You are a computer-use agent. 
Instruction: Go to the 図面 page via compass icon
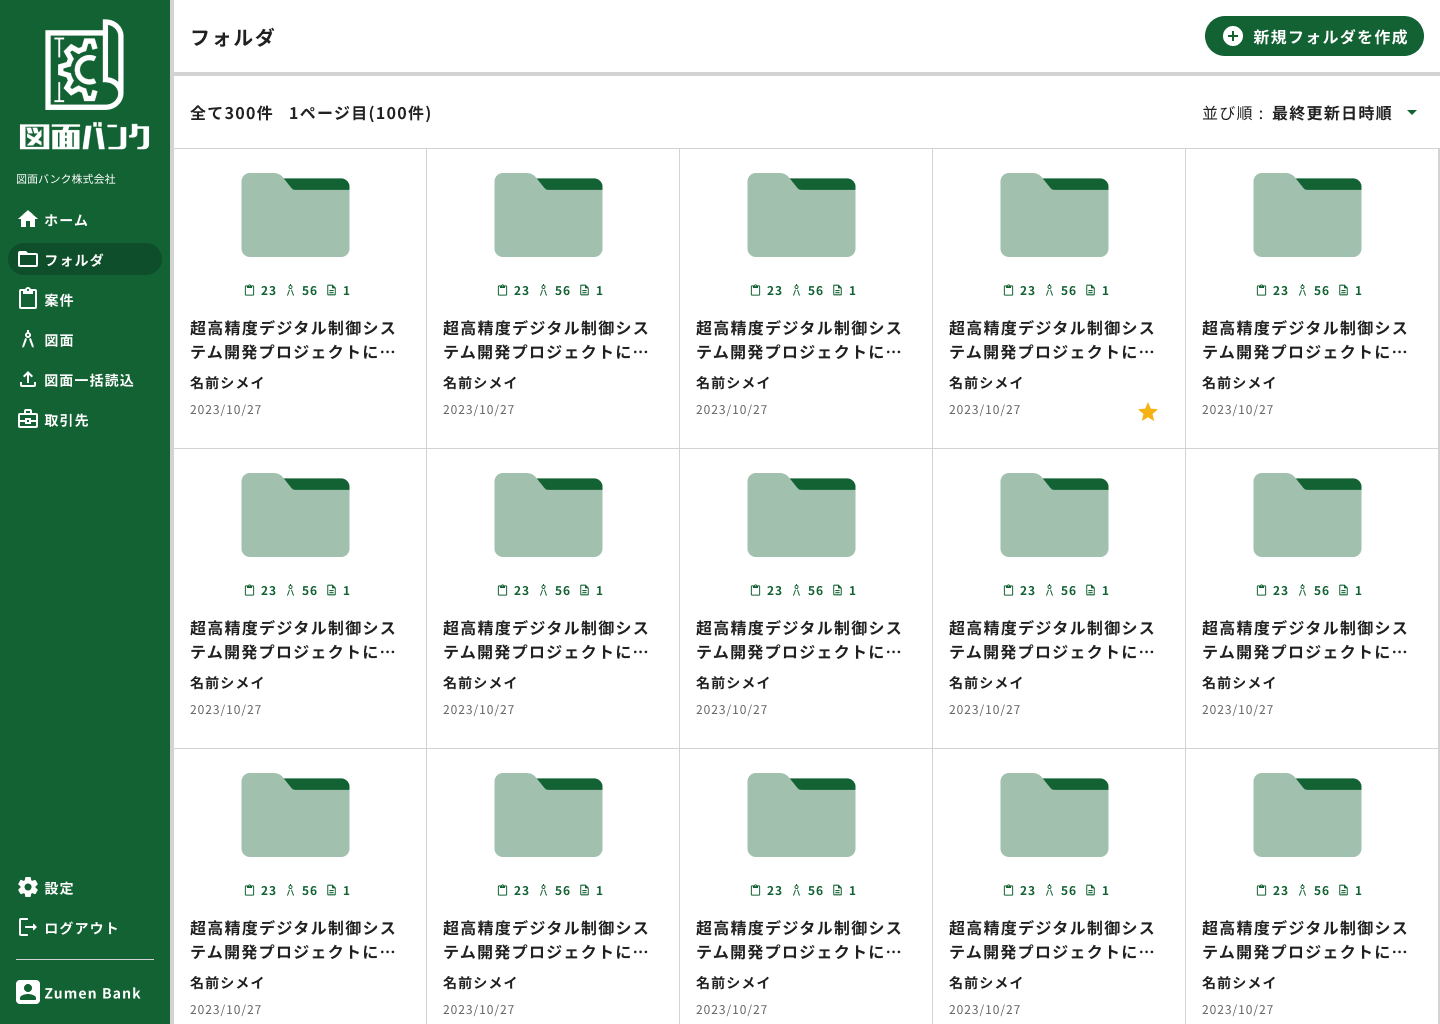coord(28,339)
